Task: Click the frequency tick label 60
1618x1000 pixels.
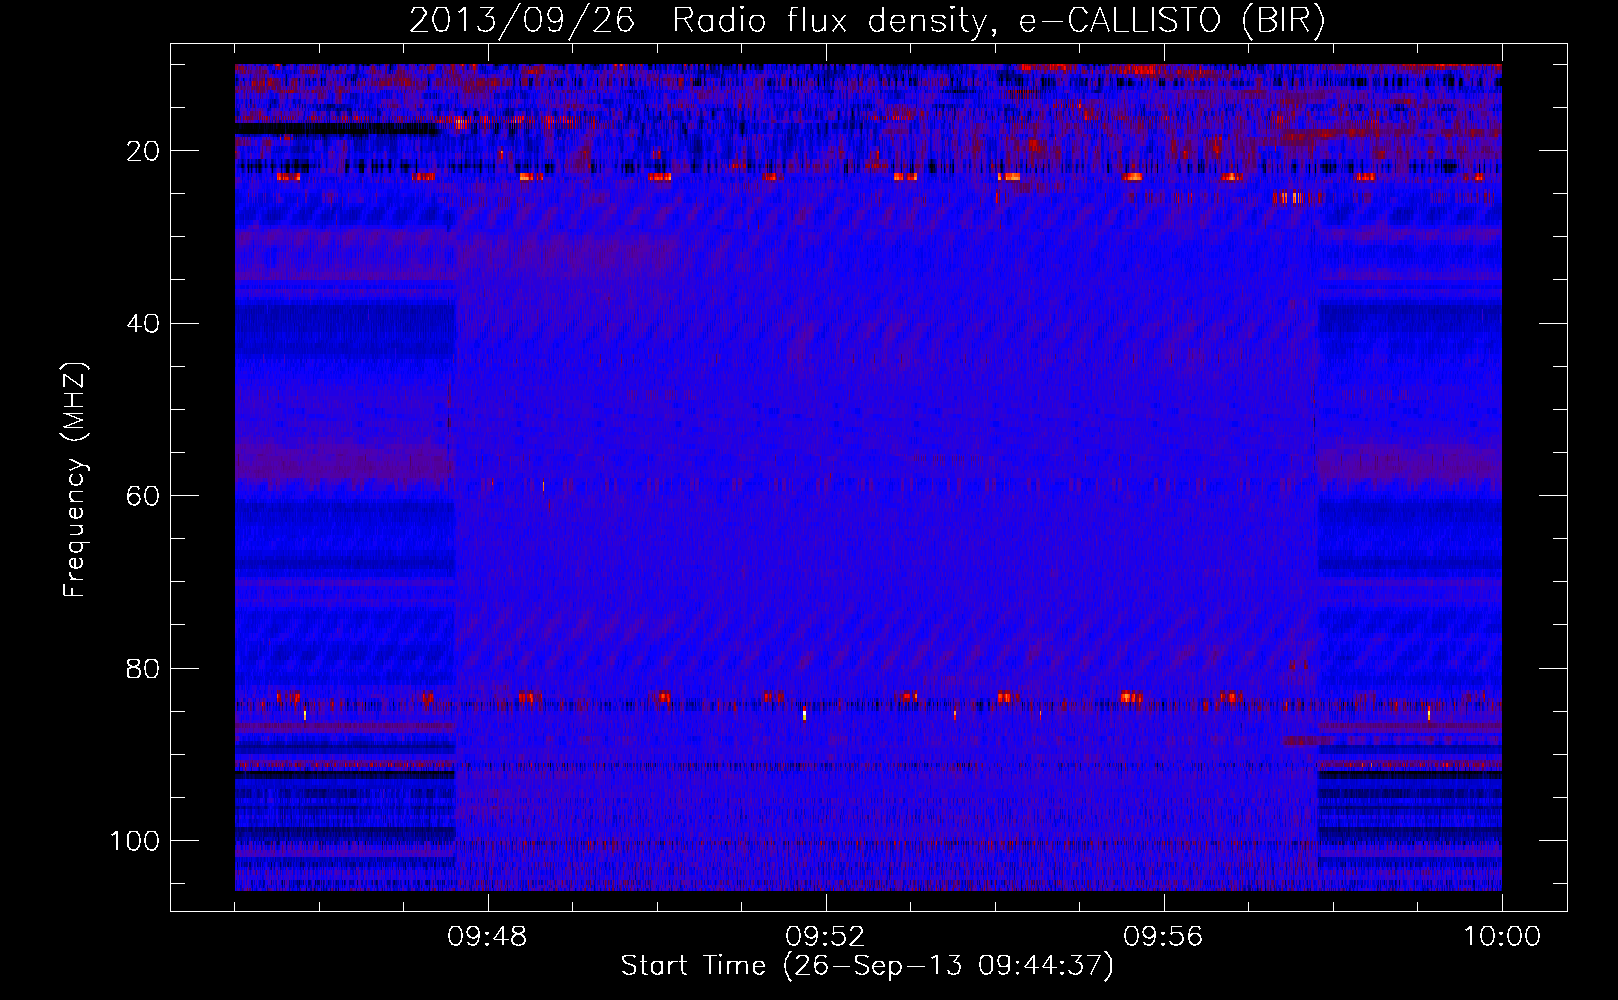Action: 144,496
